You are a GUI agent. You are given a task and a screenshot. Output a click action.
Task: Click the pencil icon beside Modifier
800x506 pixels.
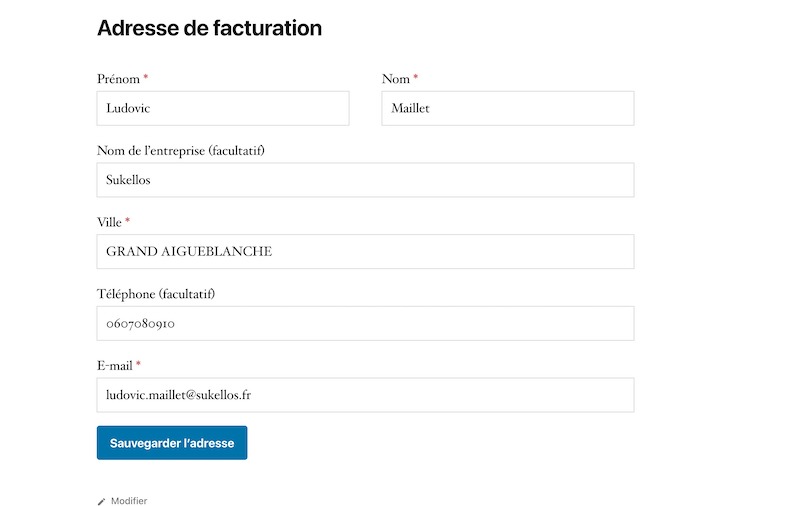(x=101, y=501)
